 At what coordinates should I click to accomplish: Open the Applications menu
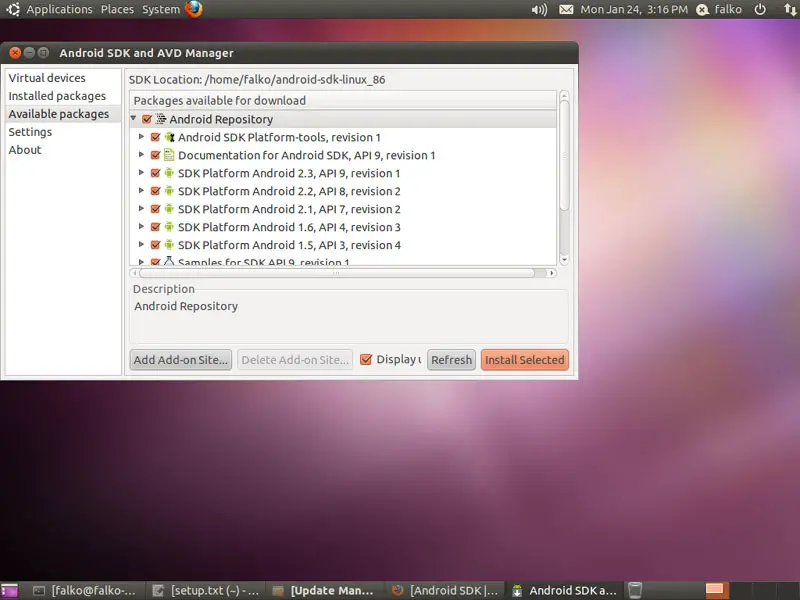tap(60, 9)
